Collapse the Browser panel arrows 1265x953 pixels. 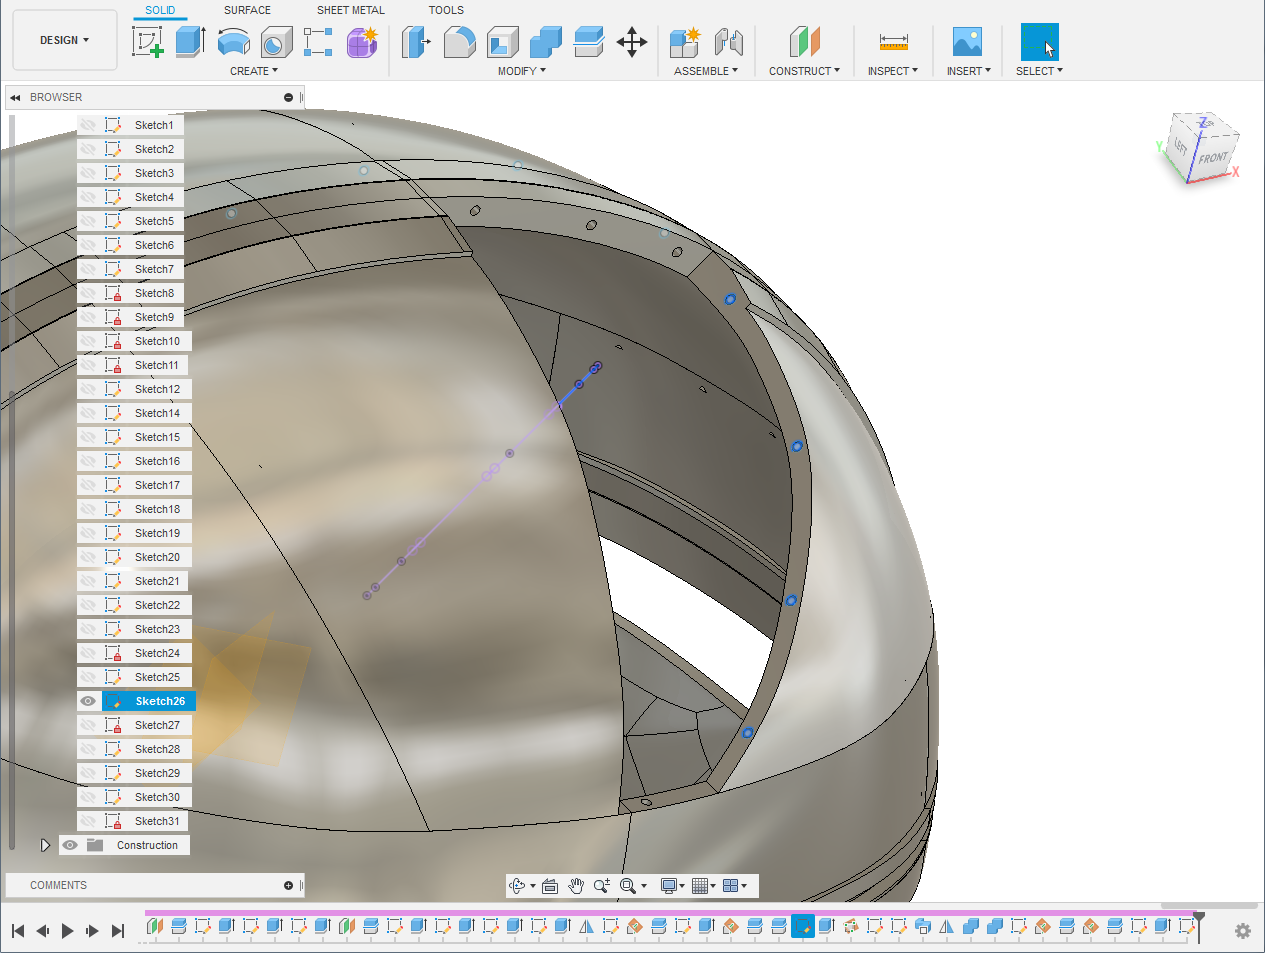[x=15, y=98]
